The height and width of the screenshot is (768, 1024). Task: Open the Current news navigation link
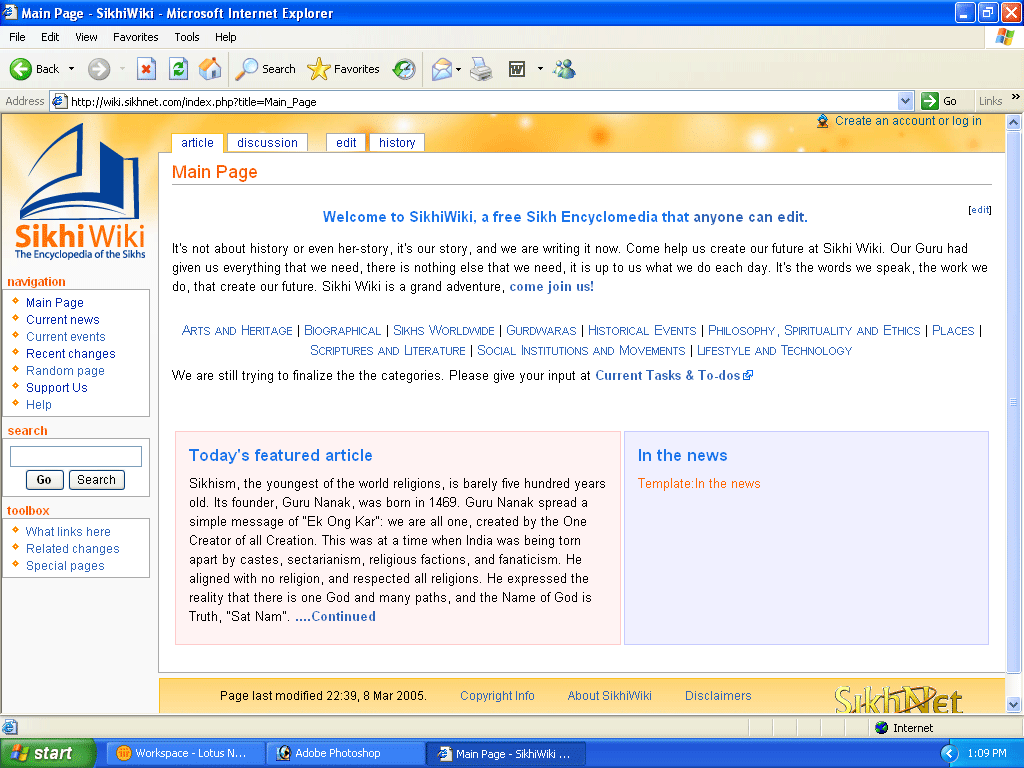(63, 320)
